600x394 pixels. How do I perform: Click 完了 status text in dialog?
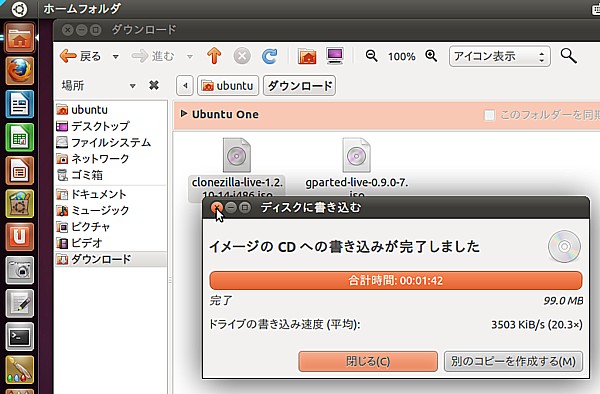tap(221, 301)
